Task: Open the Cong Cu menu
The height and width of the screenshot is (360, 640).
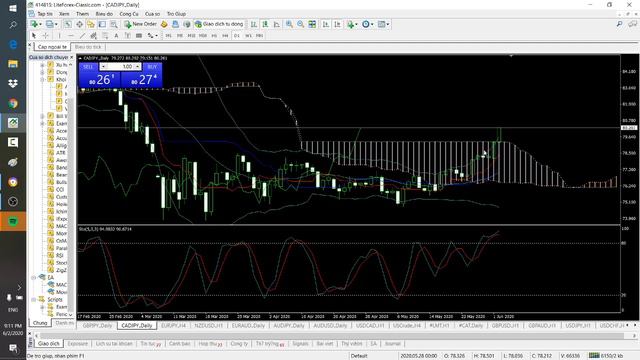Action: tap(129, 14)
